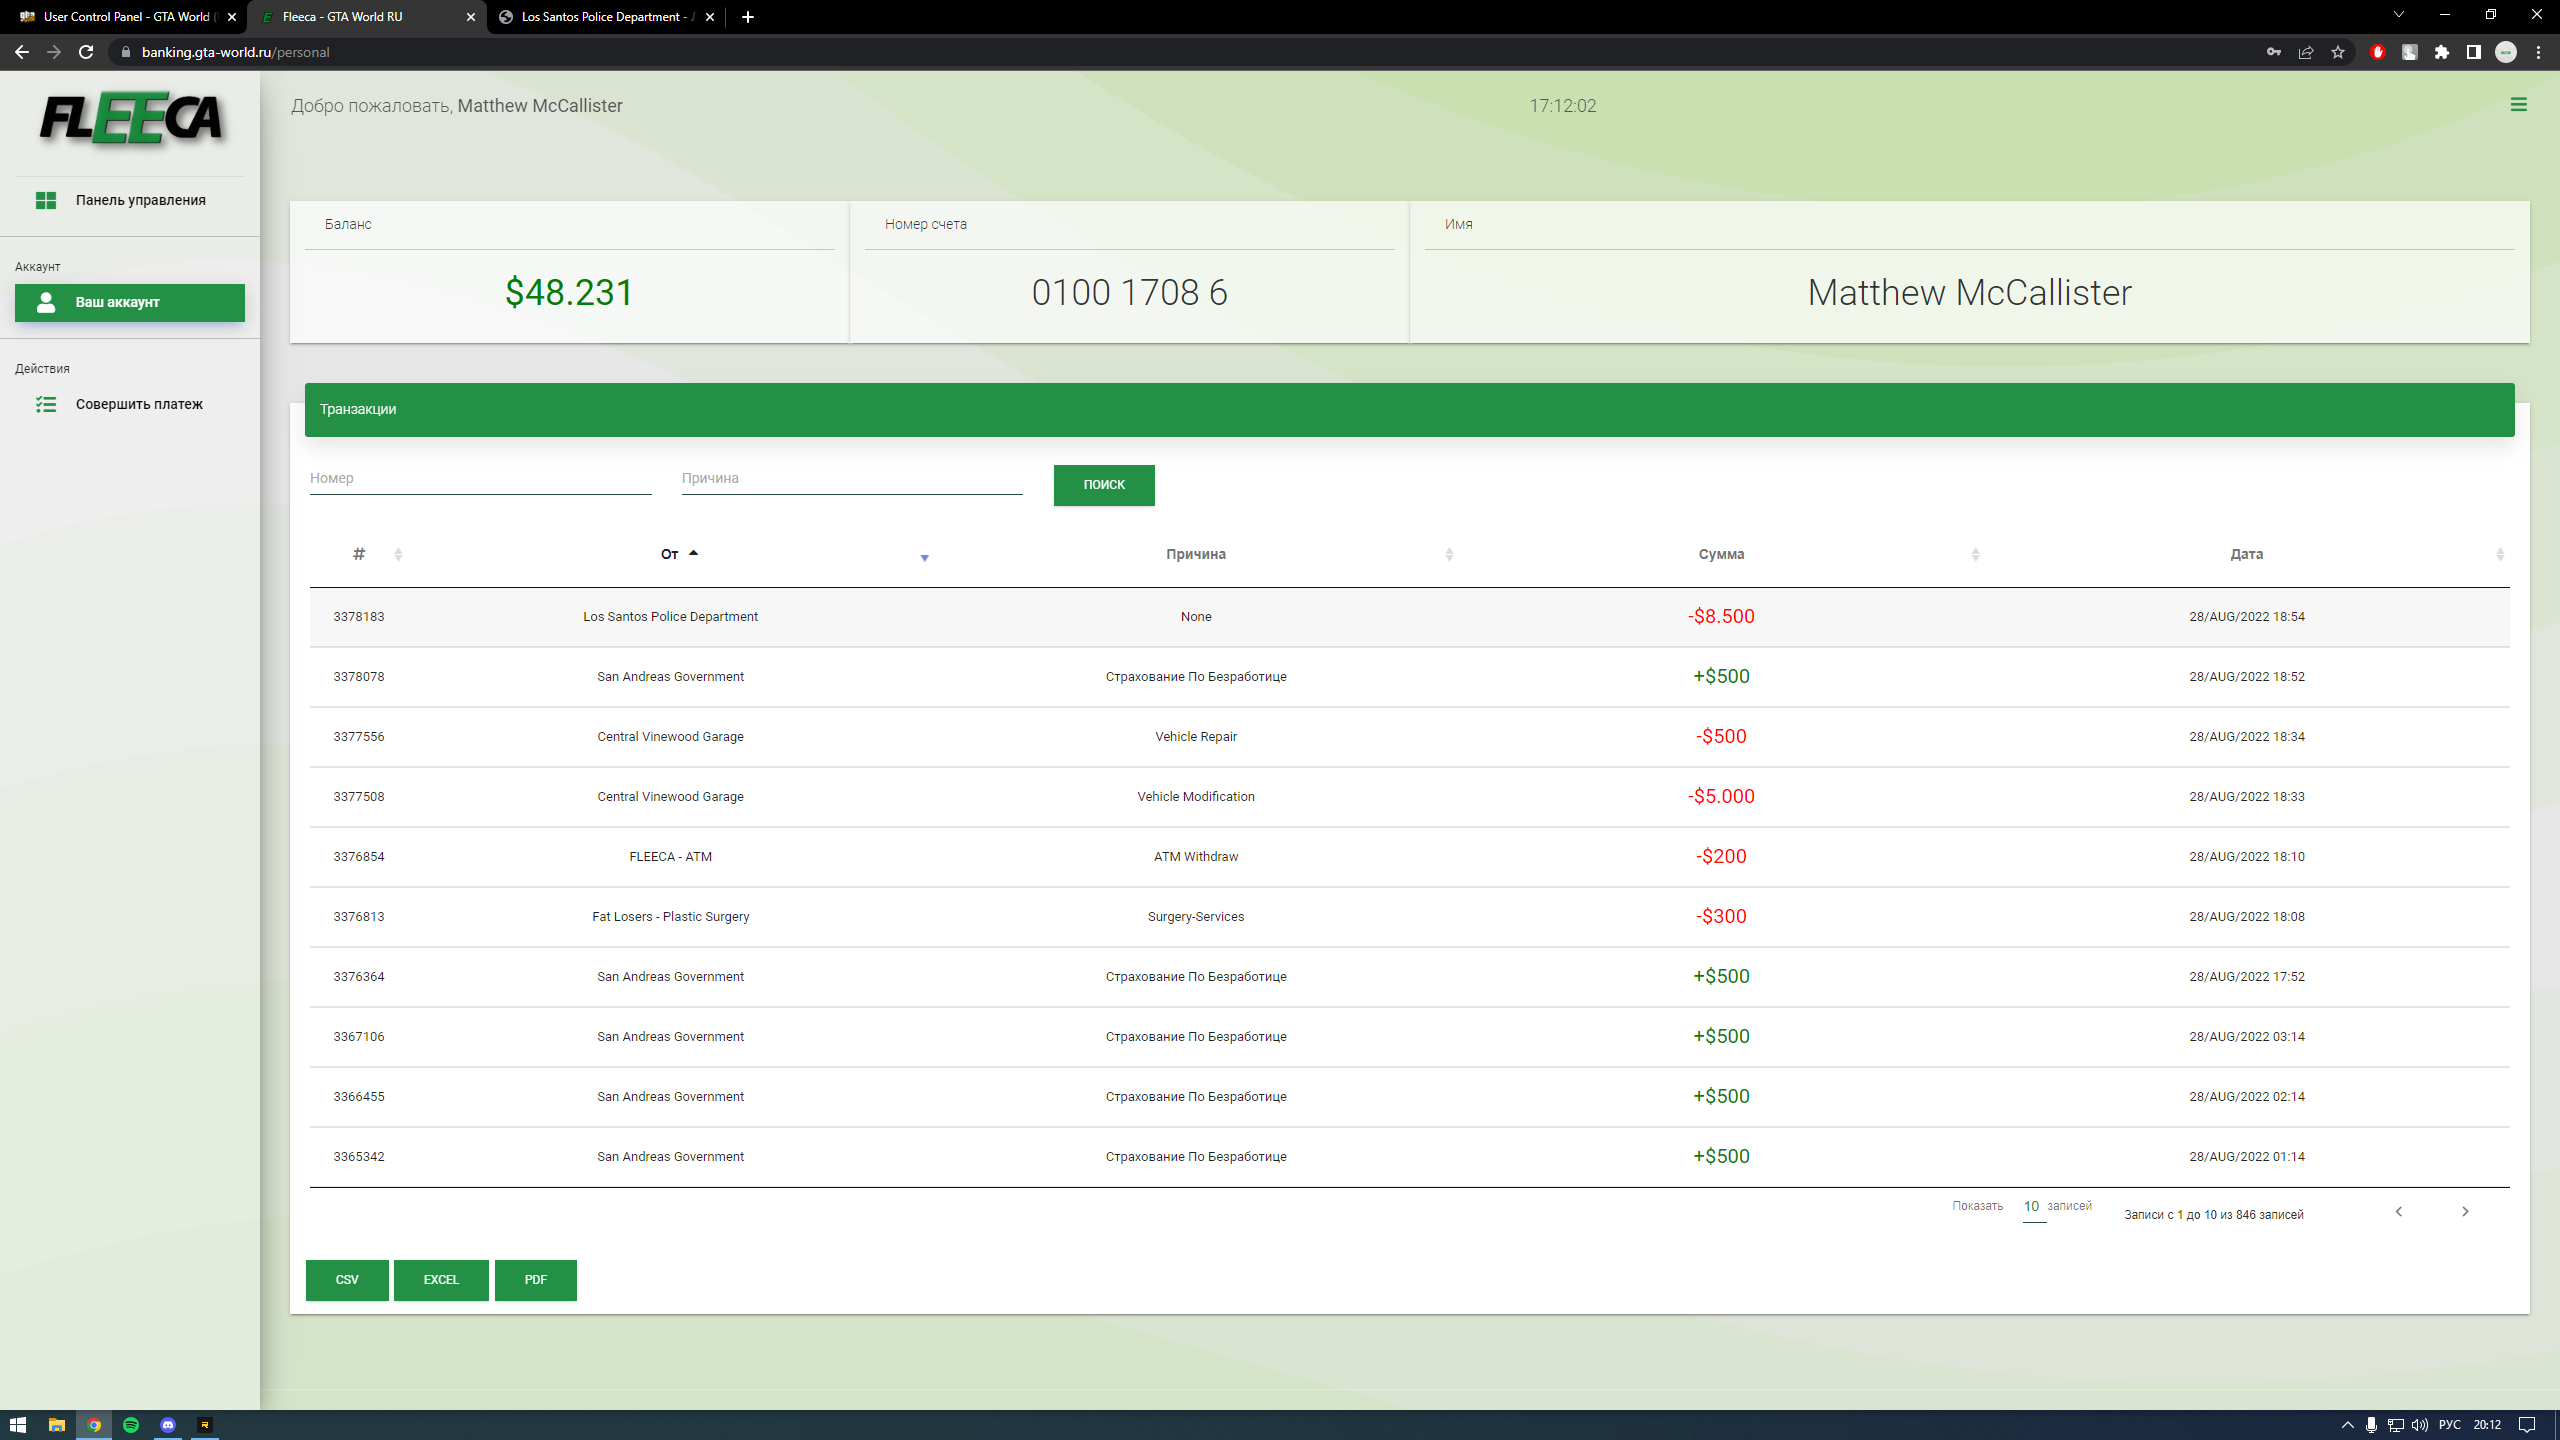This screenshot has height=1440, width=2560.
Task: Sort transactions by От column
Action: (x=670, y=554)
